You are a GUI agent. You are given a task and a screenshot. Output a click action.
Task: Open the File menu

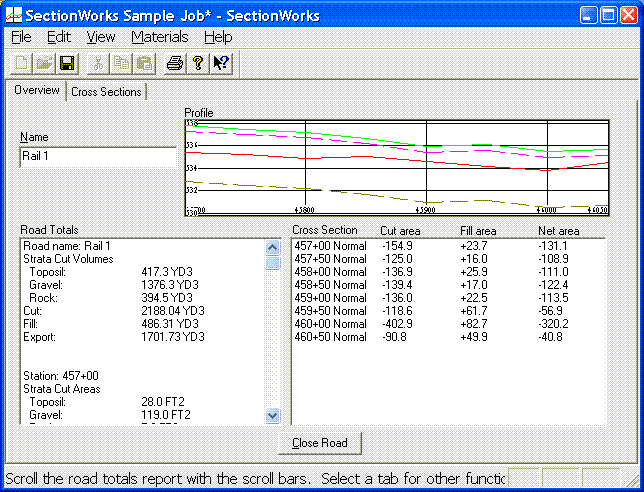[x=21, y=37]
